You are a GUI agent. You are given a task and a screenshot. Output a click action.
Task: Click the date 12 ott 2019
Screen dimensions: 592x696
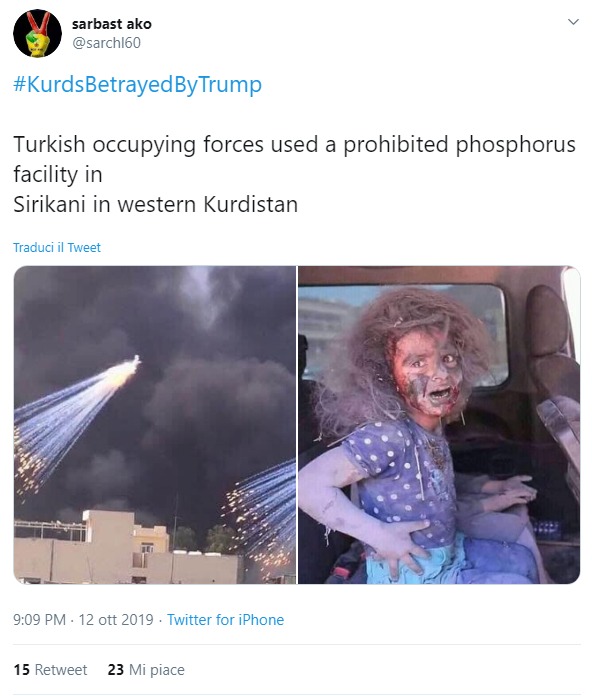[116, 620]
